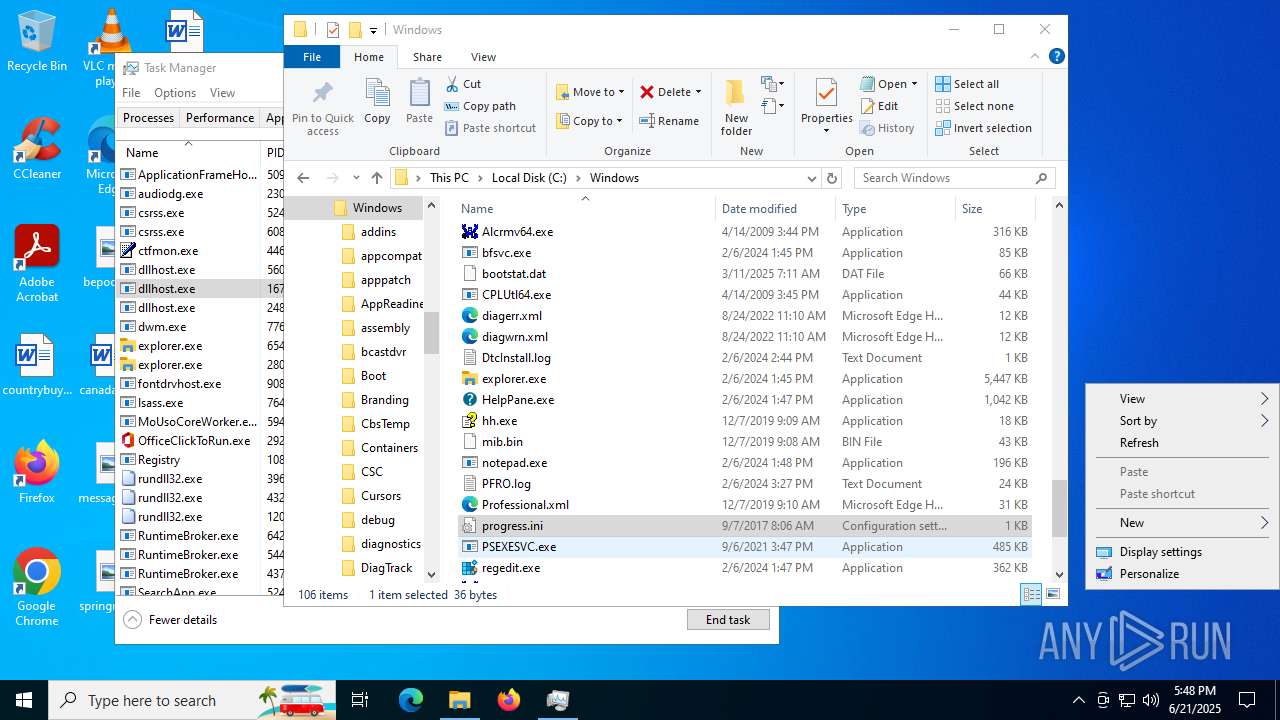Sort files by Date modified column
The image size is (1280, 720).
coord(775,209)
